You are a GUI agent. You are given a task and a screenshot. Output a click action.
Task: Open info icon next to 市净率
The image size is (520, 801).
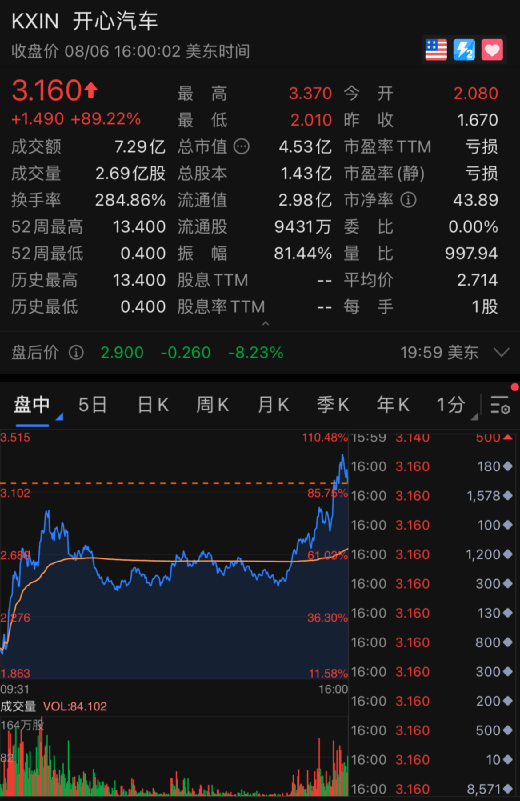click(x=408, y=200)
